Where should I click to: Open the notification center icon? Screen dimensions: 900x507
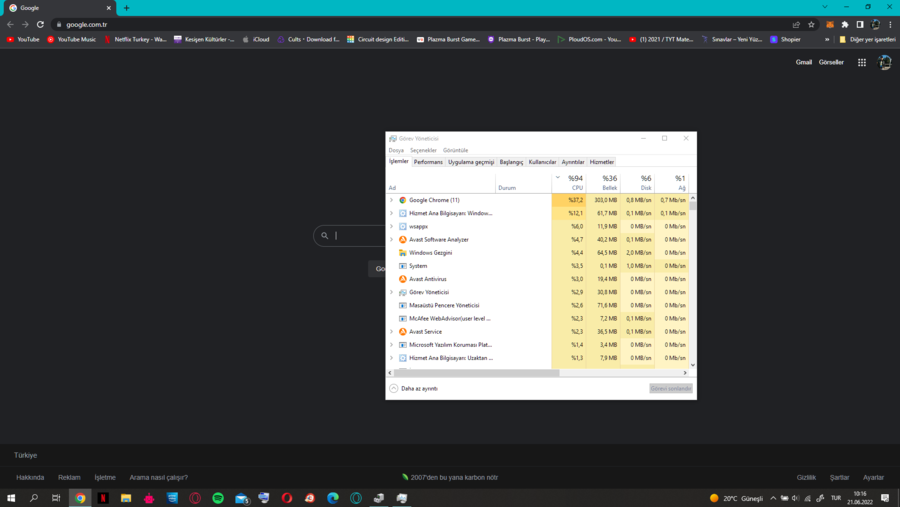(885, 498)
